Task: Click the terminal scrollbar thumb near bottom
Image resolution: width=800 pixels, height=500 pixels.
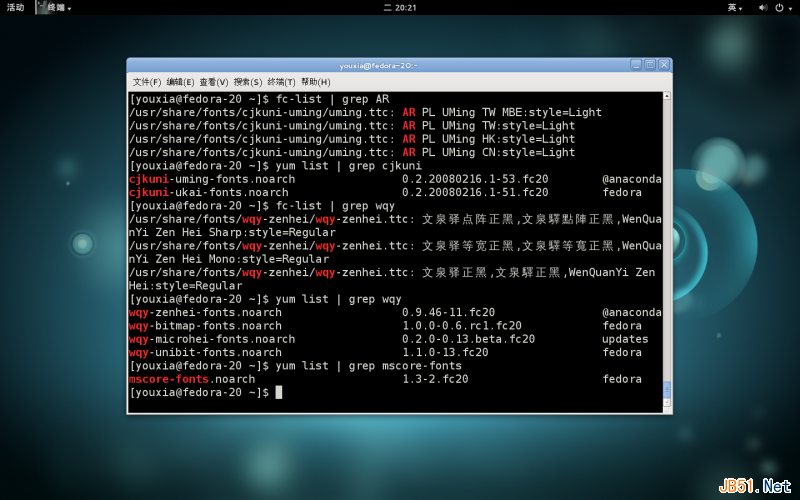Action: point(666,390)
